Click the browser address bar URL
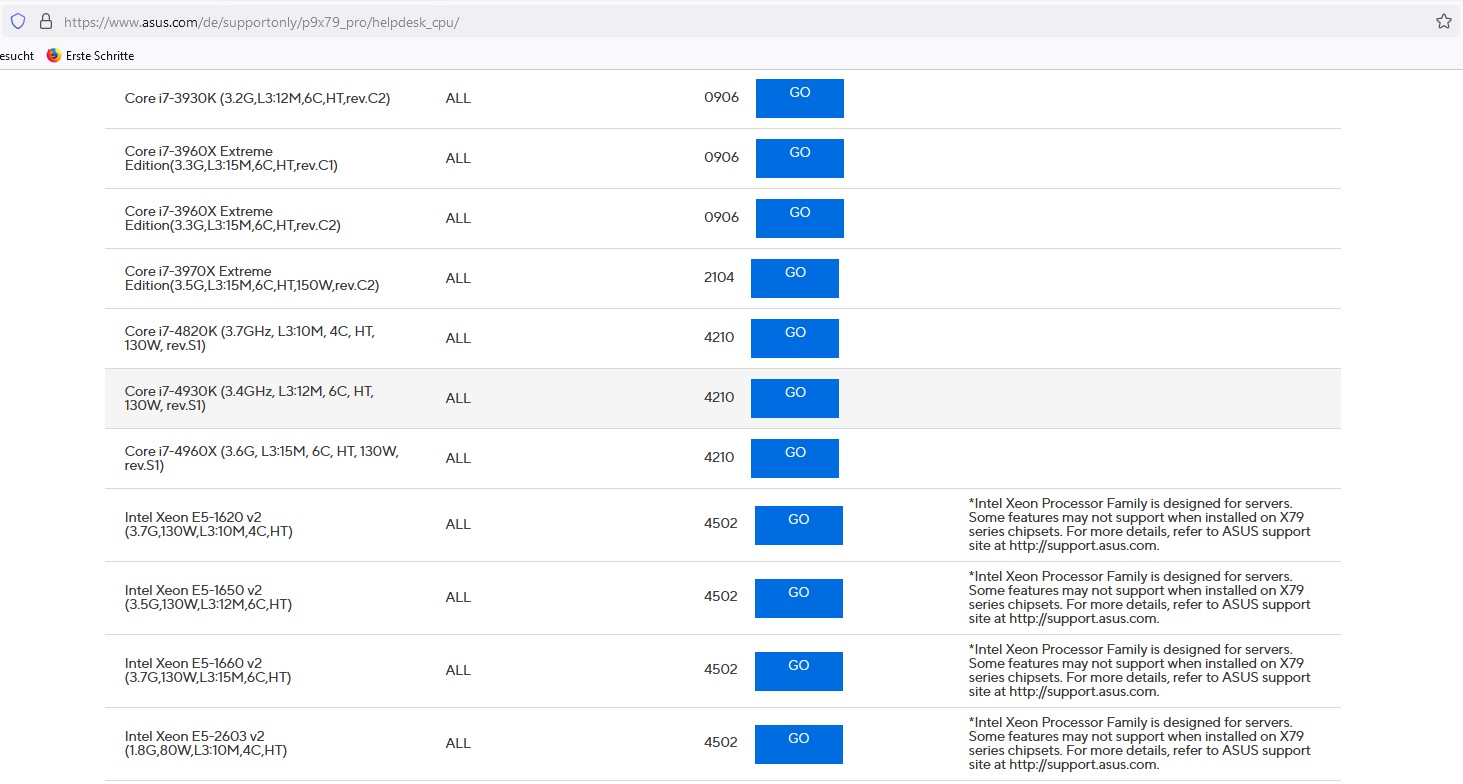 tap(262, 22)
